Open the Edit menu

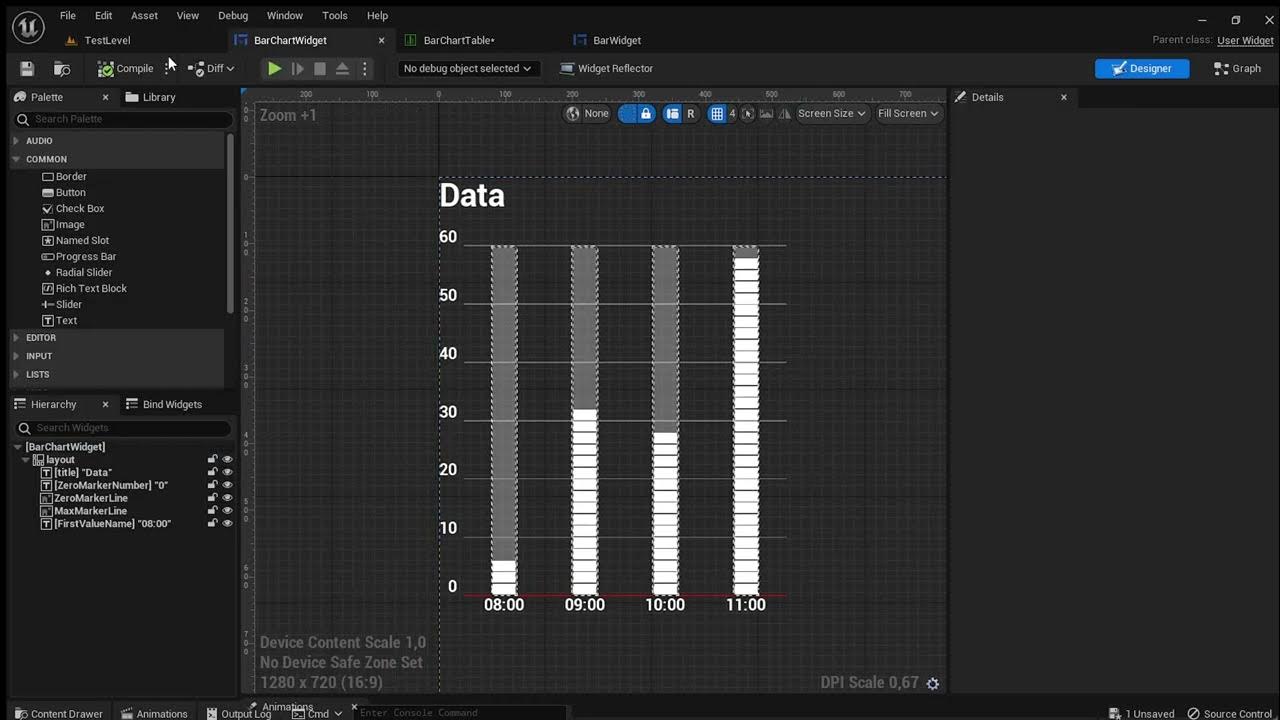tap(103, 15)
